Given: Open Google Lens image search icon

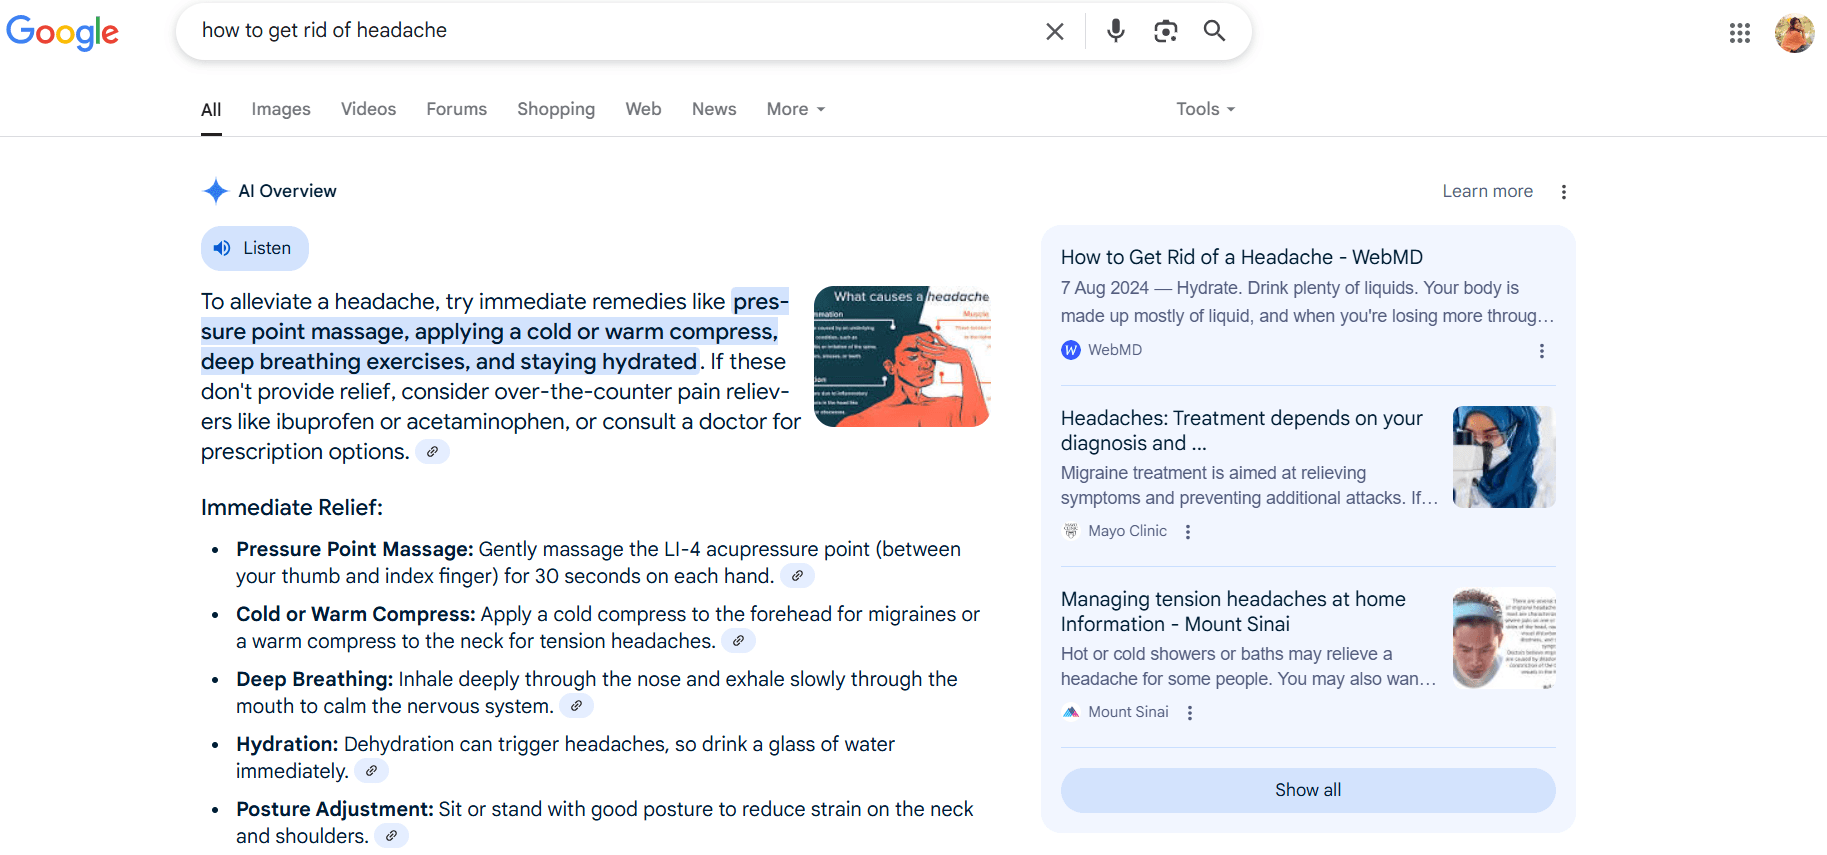Looking at the screenshot, I should 1165,31.
